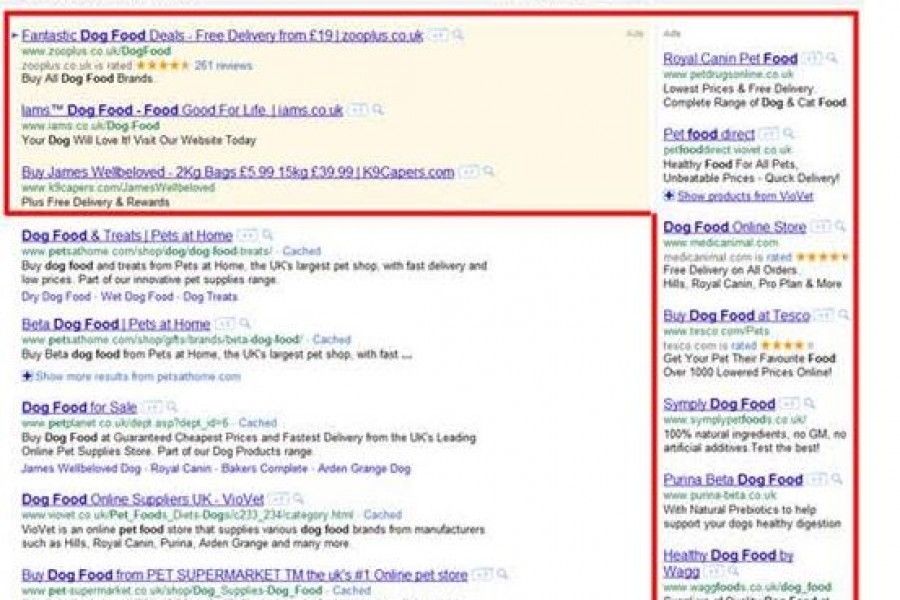Image resolution: width=900 pixels, height=600 pixels.
Task: Open the magnifier preview for the Buy Dog Food at Tesco ad
Action: coord(843,315)
